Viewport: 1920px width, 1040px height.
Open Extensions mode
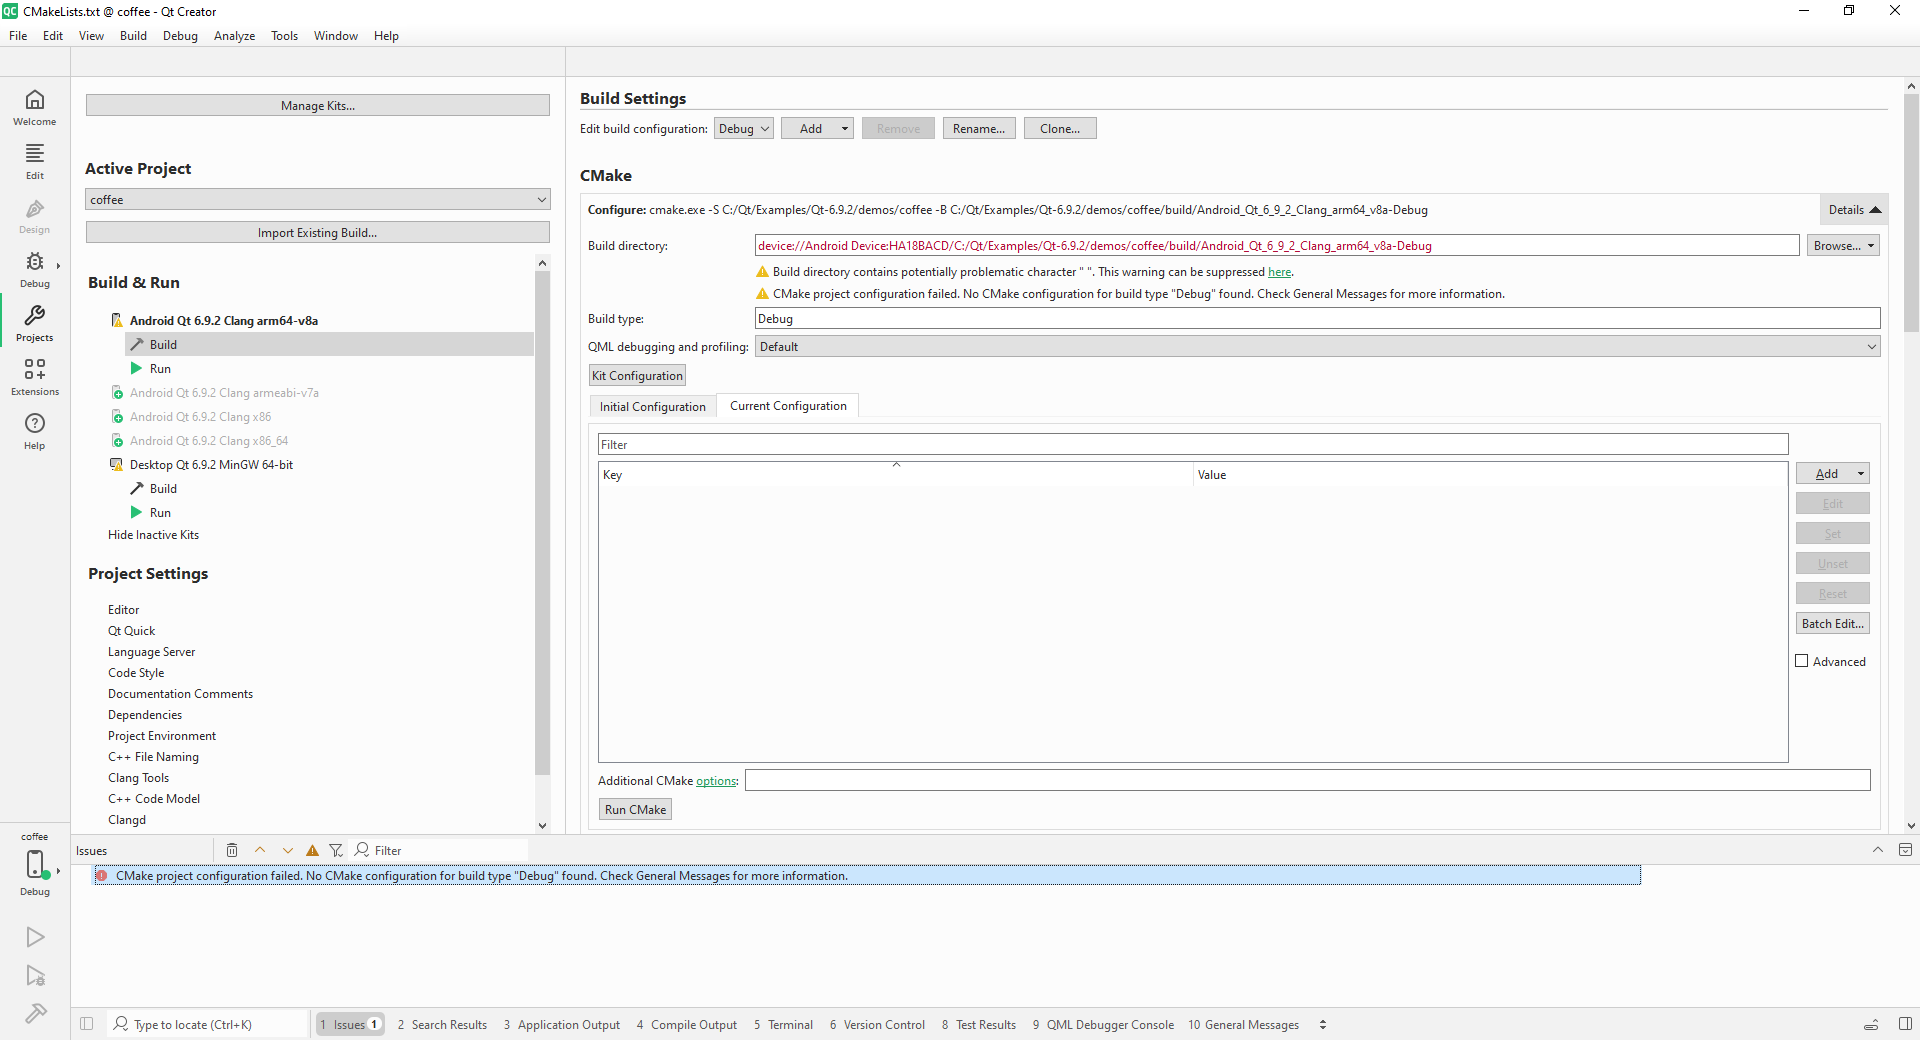point(35,377)
